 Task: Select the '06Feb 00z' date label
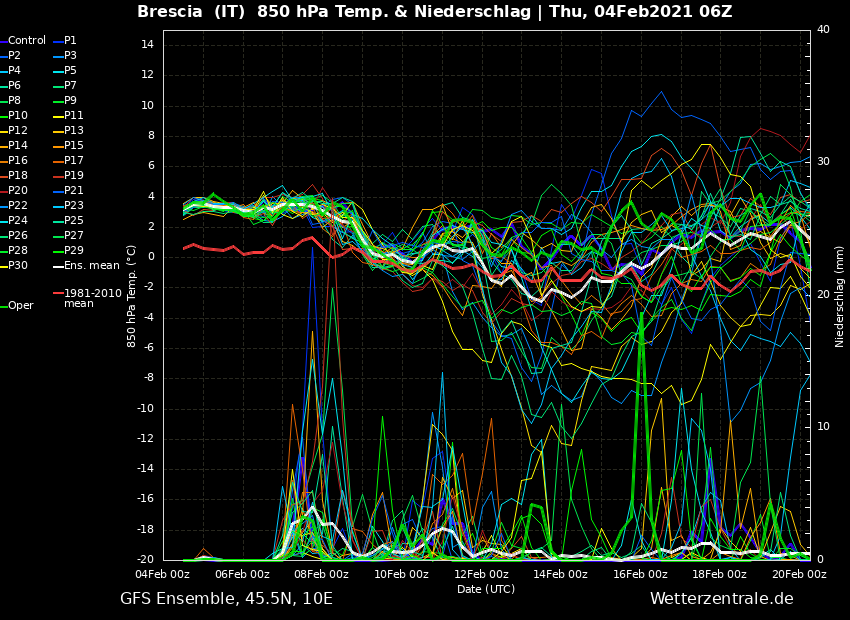point(242,574)
